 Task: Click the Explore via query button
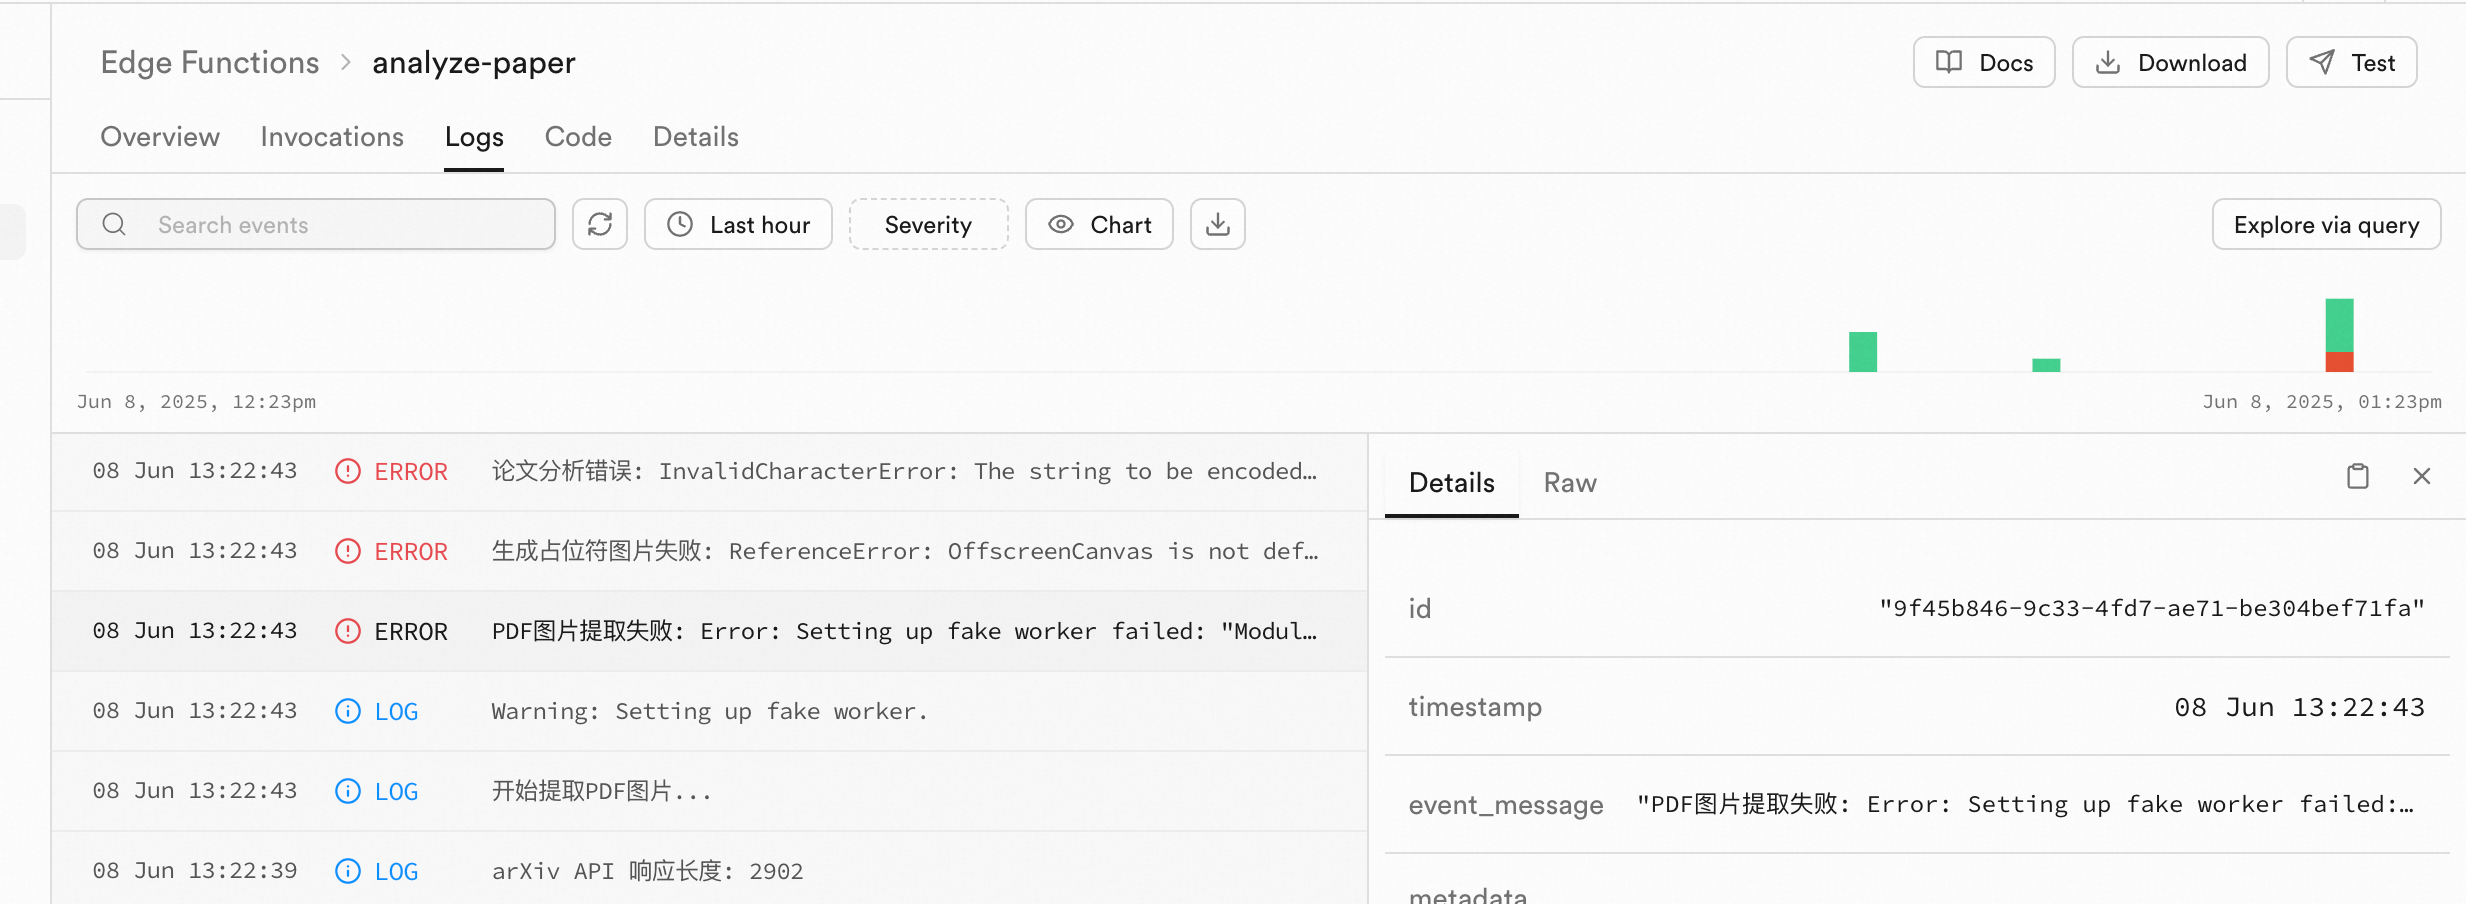2326,224
